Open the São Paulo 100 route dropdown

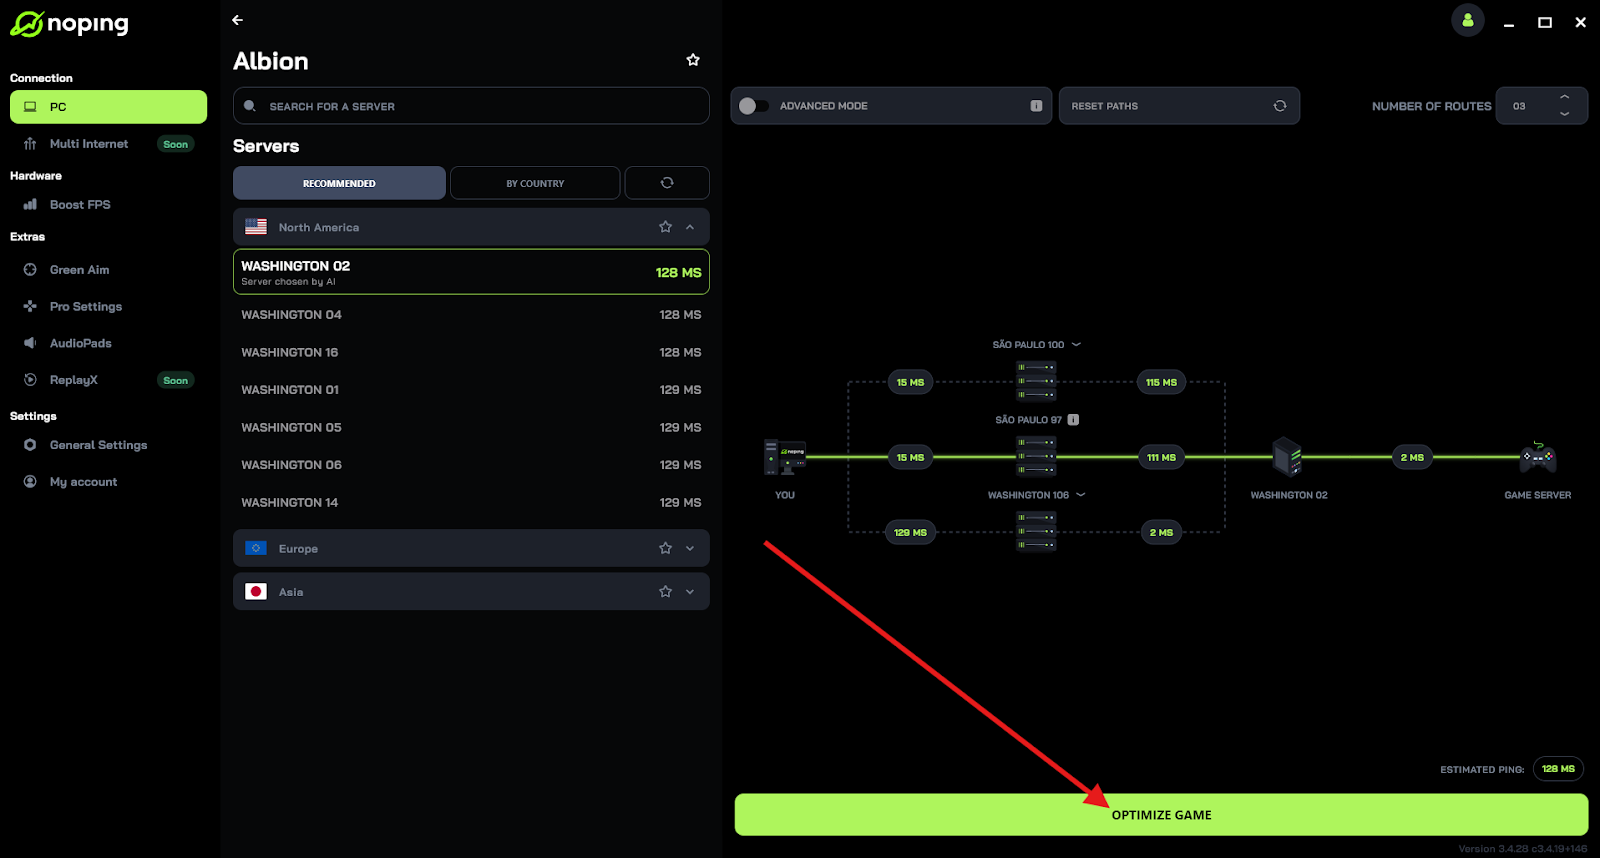(1076, 344)
